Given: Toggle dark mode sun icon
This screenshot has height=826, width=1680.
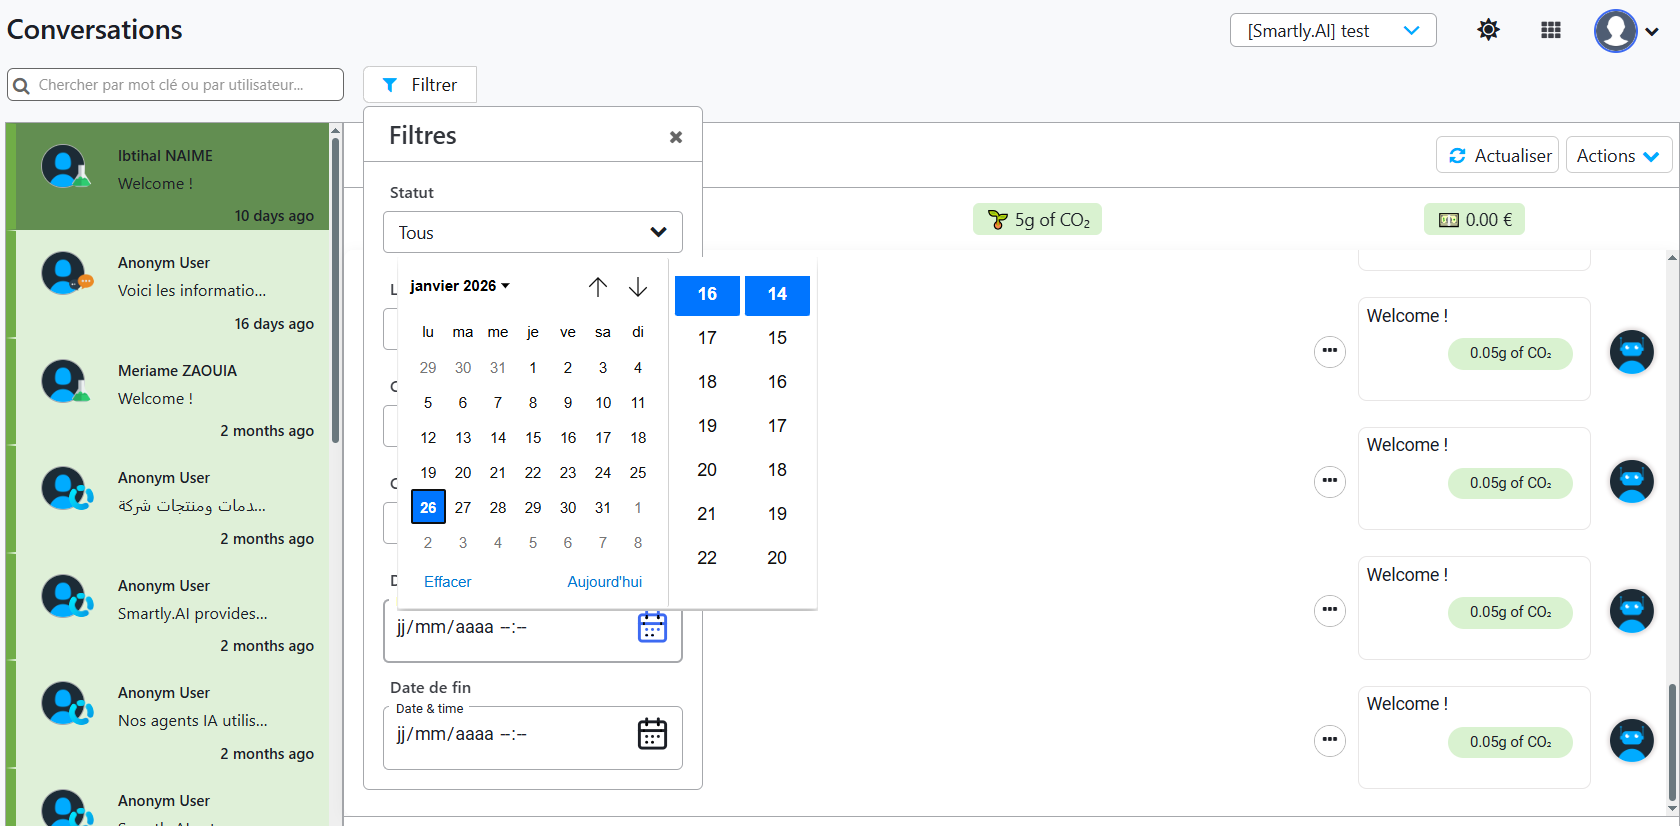Looking at the screenshot, I should [x=1488, y=30].
